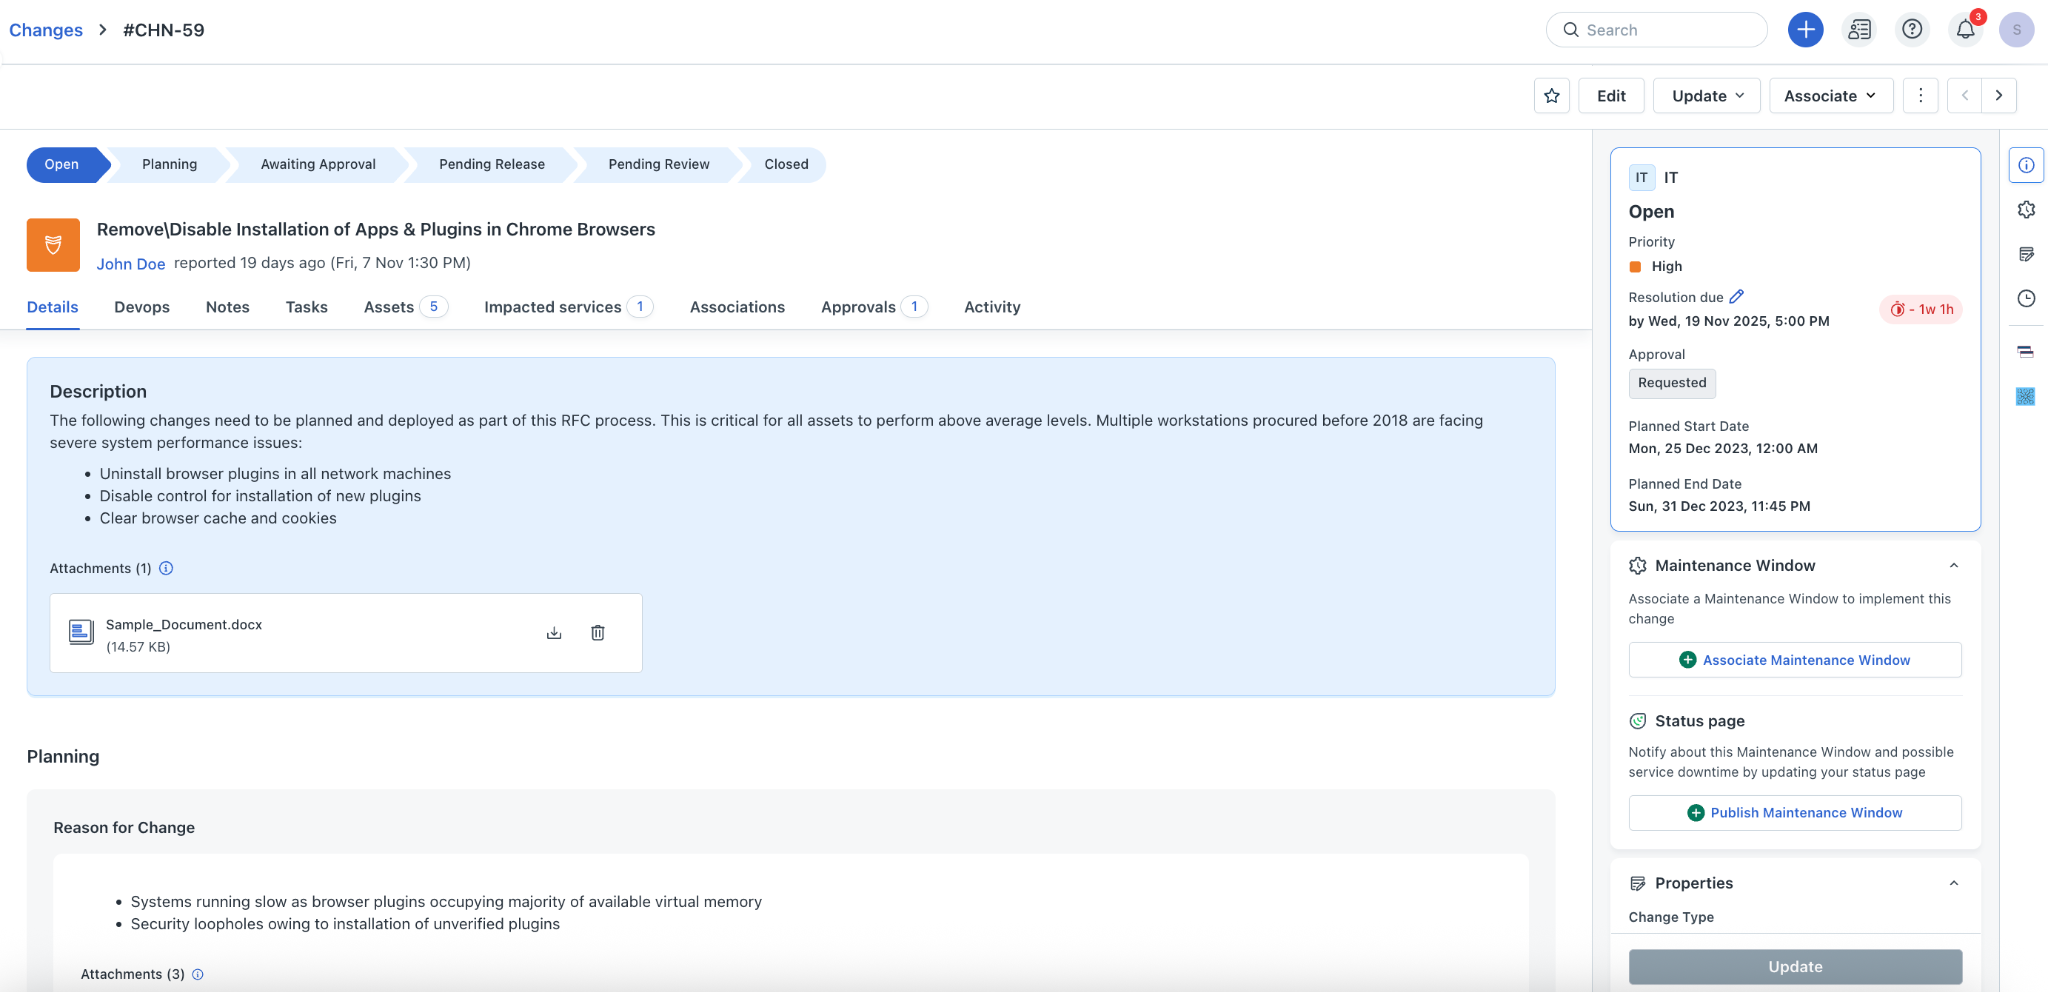Switch to the Impacted services tab
Viewport: 2048px width, 992px height.
click(568, 307)
